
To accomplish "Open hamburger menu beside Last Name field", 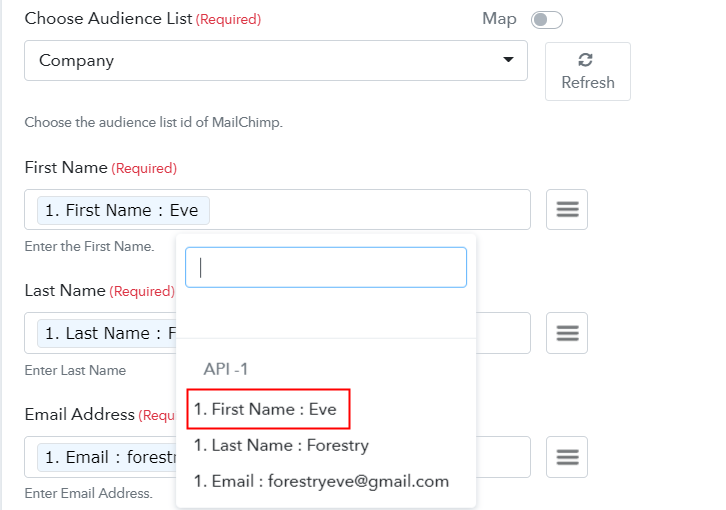I will (x=567, y=333).
